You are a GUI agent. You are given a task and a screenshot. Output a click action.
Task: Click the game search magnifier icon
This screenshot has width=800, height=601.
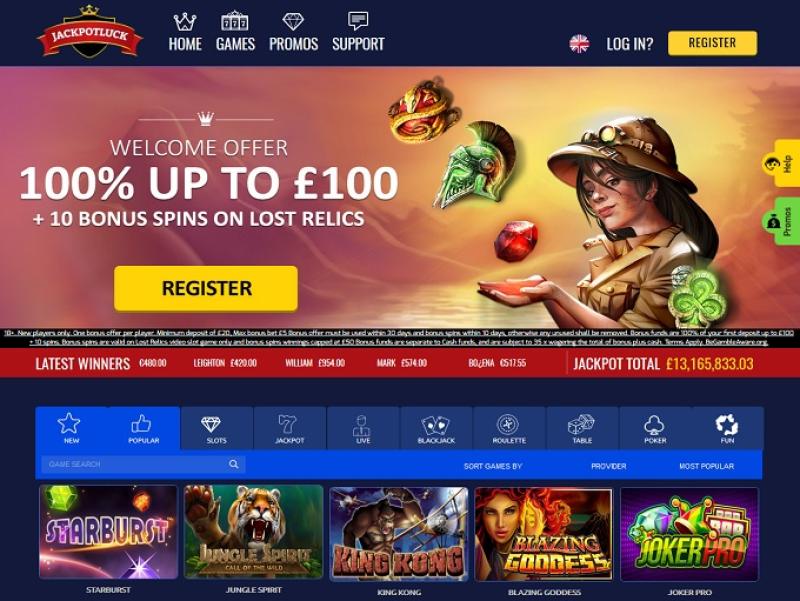(x=234, y=464)
